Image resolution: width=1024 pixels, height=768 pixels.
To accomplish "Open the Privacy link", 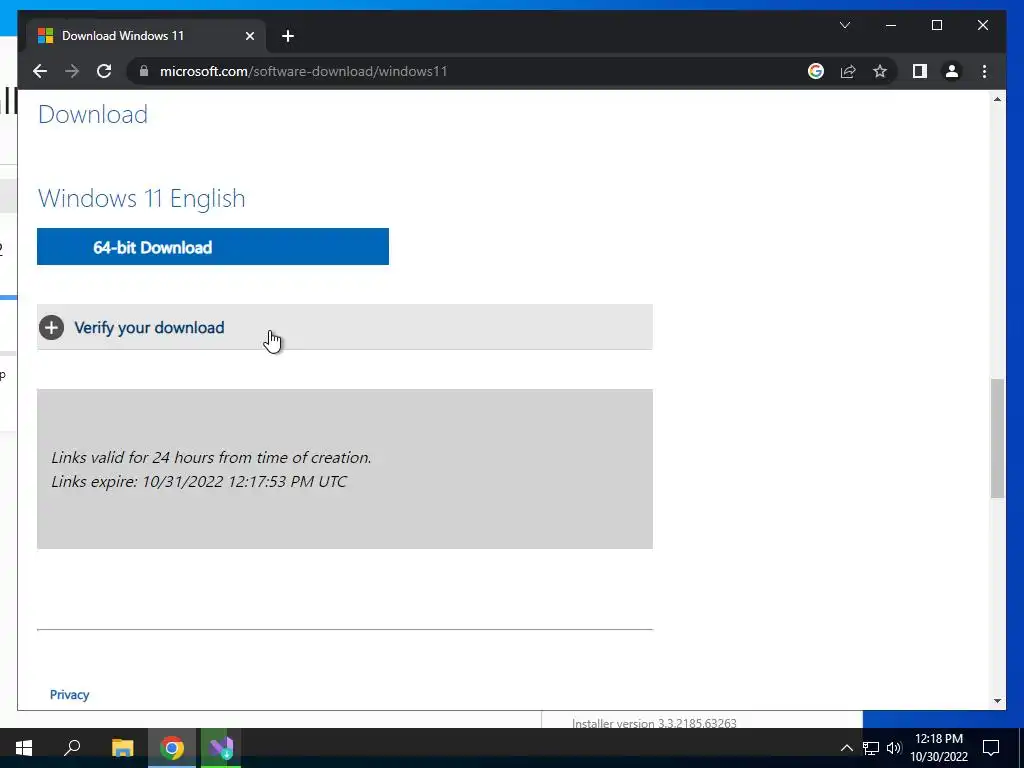I will click(69, 694).
